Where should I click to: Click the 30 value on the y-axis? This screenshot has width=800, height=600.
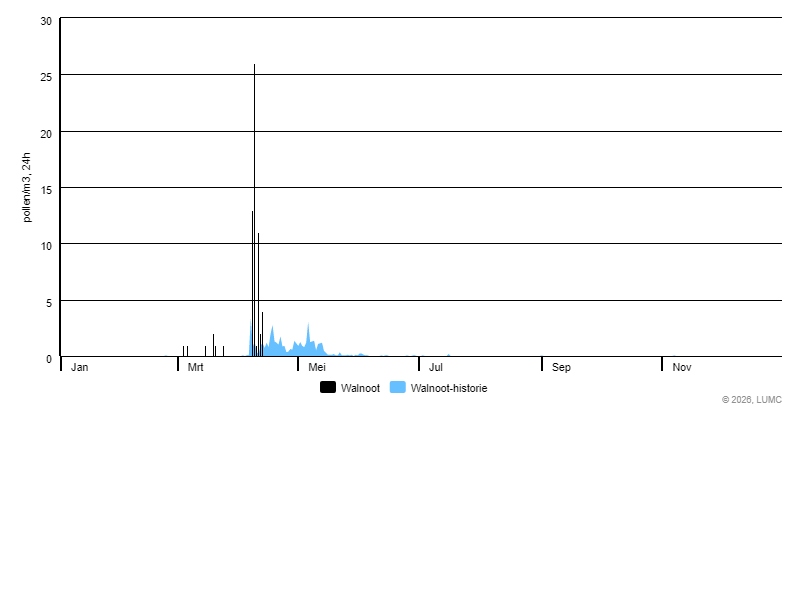46,21
